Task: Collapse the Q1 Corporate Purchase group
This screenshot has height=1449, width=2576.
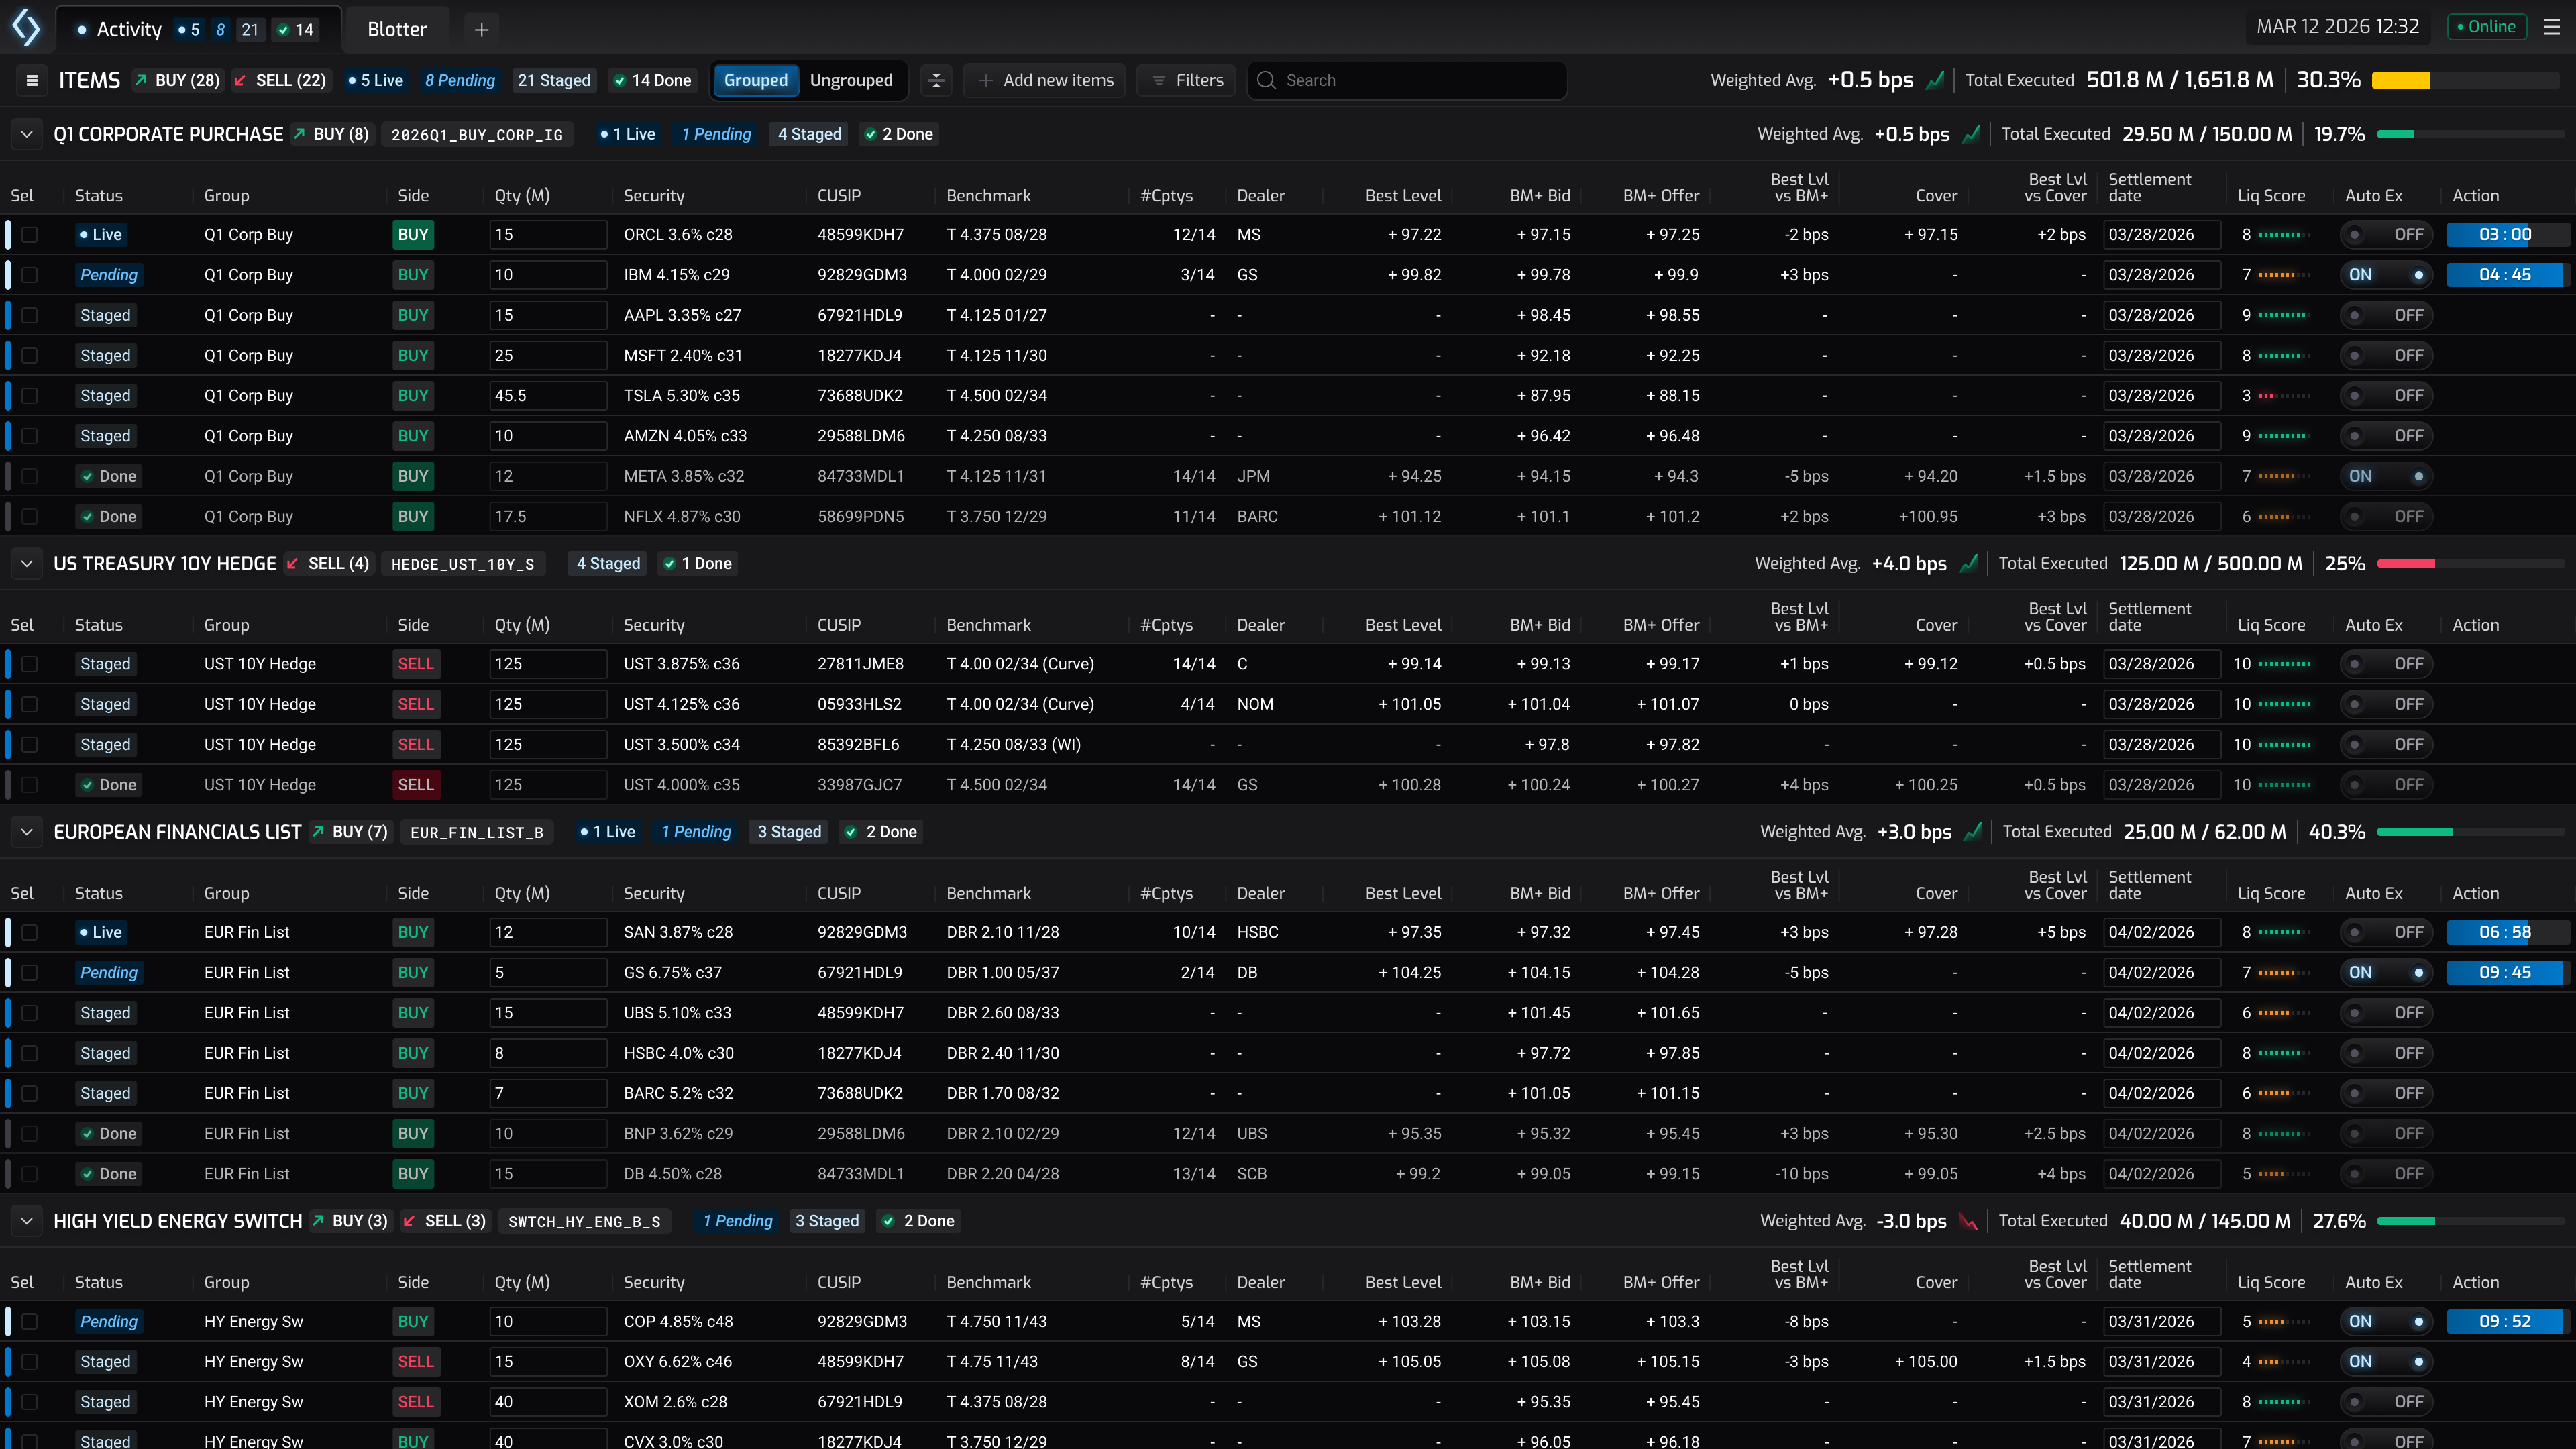Action: [x=27, y=134]
